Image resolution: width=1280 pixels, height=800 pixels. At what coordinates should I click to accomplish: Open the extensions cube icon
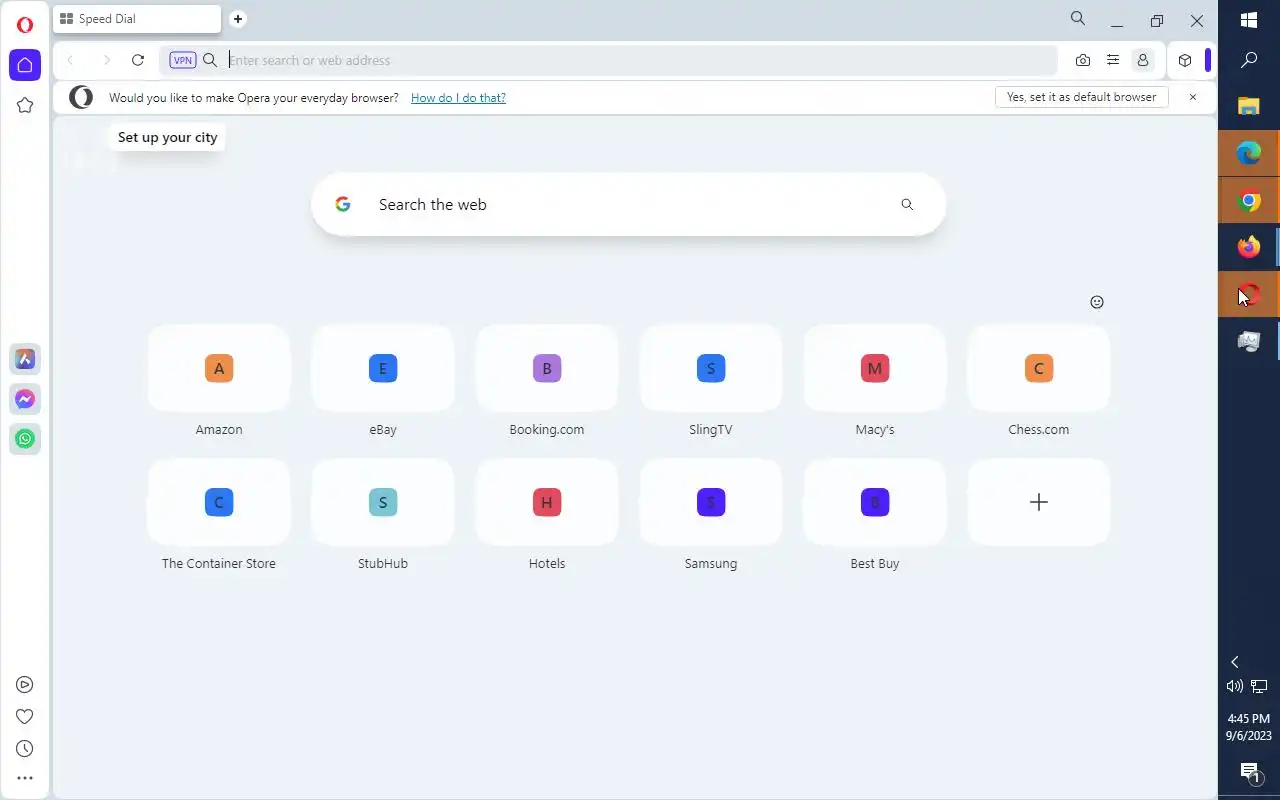click(x=1185, y=60)
